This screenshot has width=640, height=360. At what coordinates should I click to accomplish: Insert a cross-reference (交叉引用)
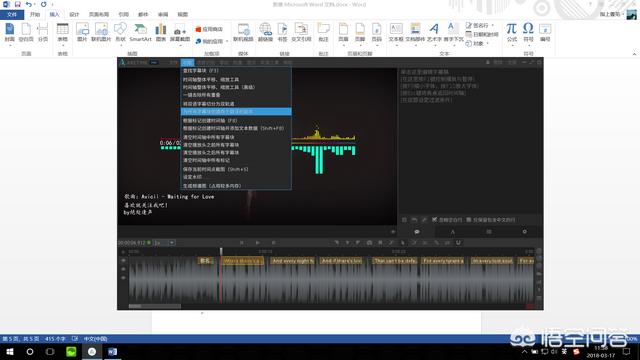coord(301,32)
